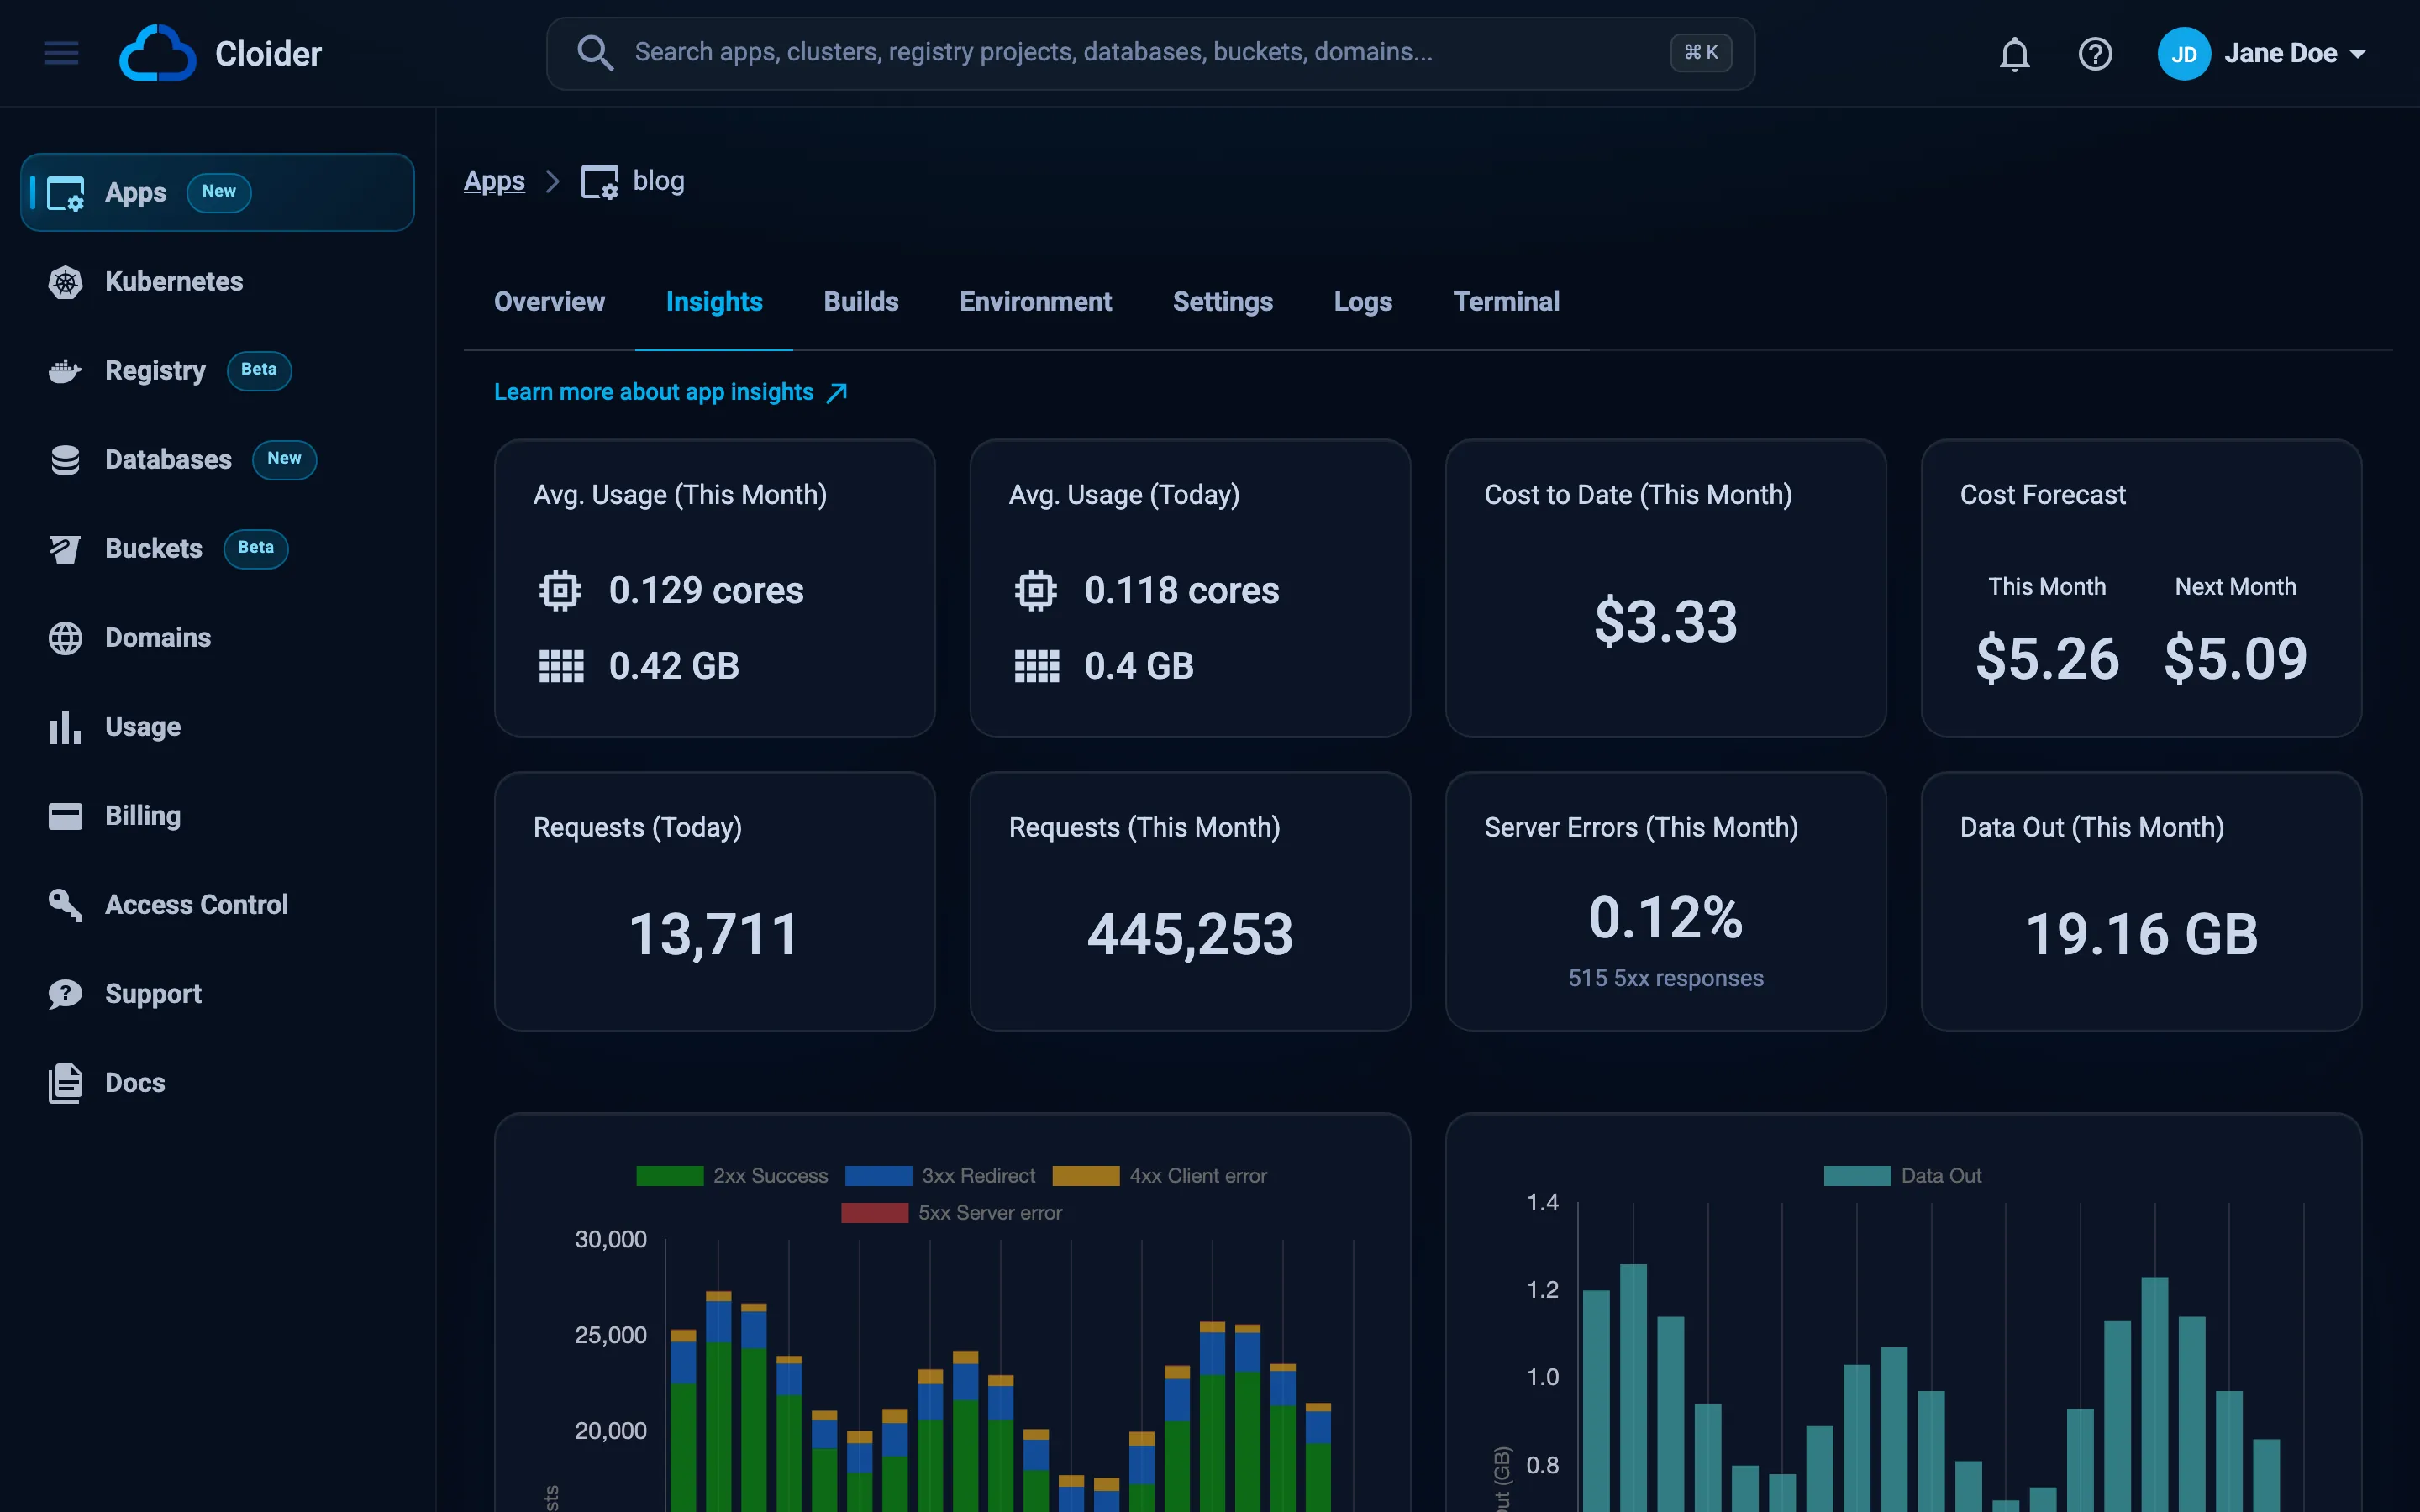Select the Insights tab
2420x1512 pixels.
click(x=714, y=302)
